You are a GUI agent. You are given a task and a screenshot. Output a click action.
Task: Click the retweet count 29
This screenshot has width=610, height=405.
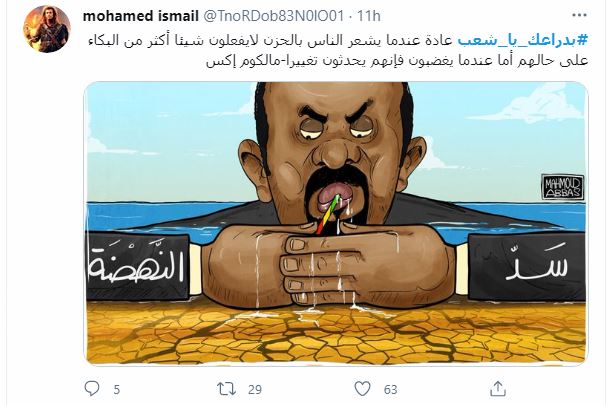(255, 389)
